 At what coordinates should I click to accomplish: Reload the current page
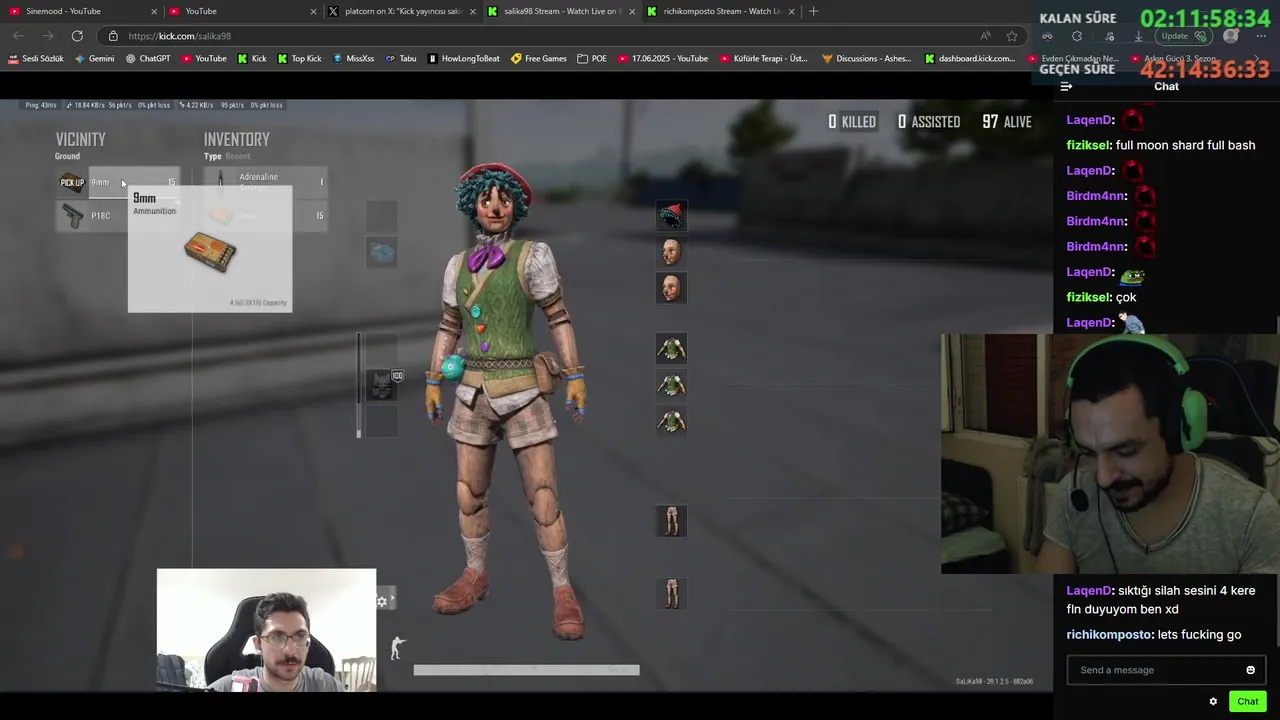click(x=77, y=36)
